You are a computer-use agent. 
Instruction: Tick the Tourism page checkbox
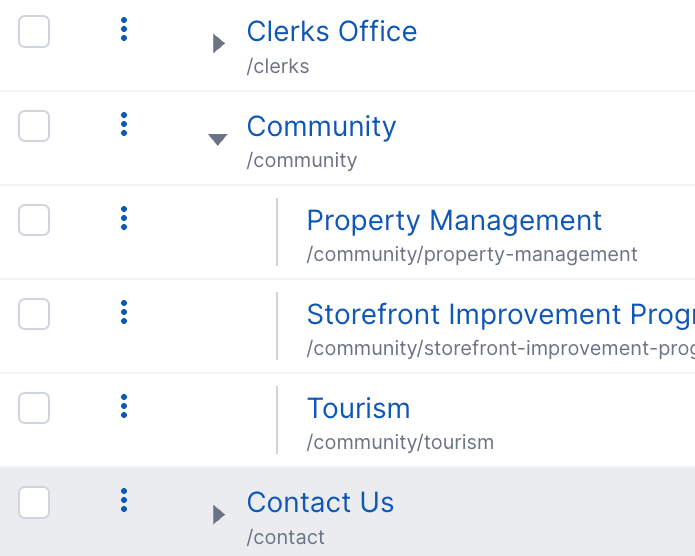pyautogui.click(x=34, y=408)
